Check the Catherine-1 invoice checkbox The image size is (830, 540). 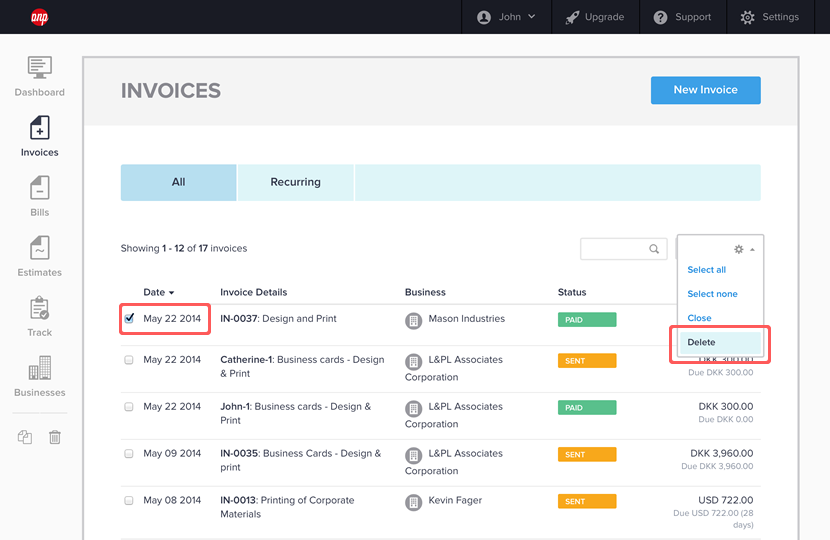pyautogui.click(x=129, y=360)
